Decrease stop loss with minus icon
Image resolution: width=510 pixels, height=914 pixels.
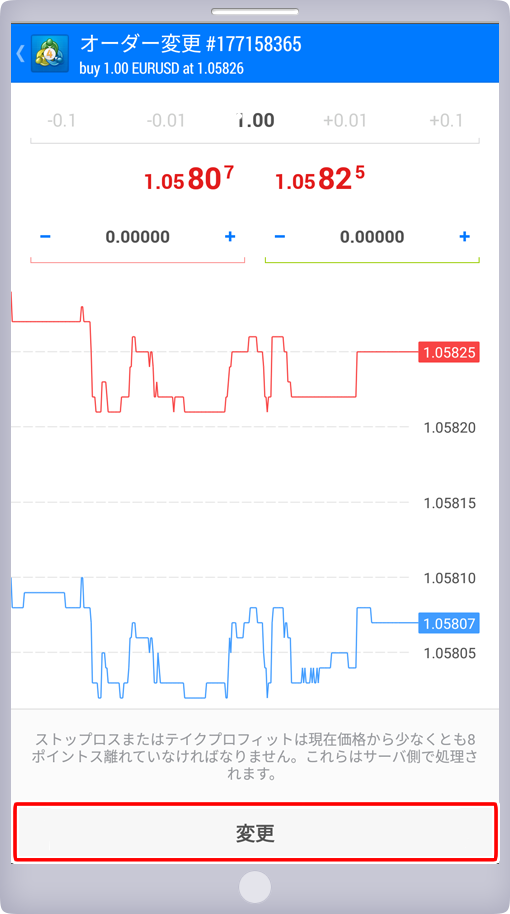pyautogui.click(x=45, y=237)
